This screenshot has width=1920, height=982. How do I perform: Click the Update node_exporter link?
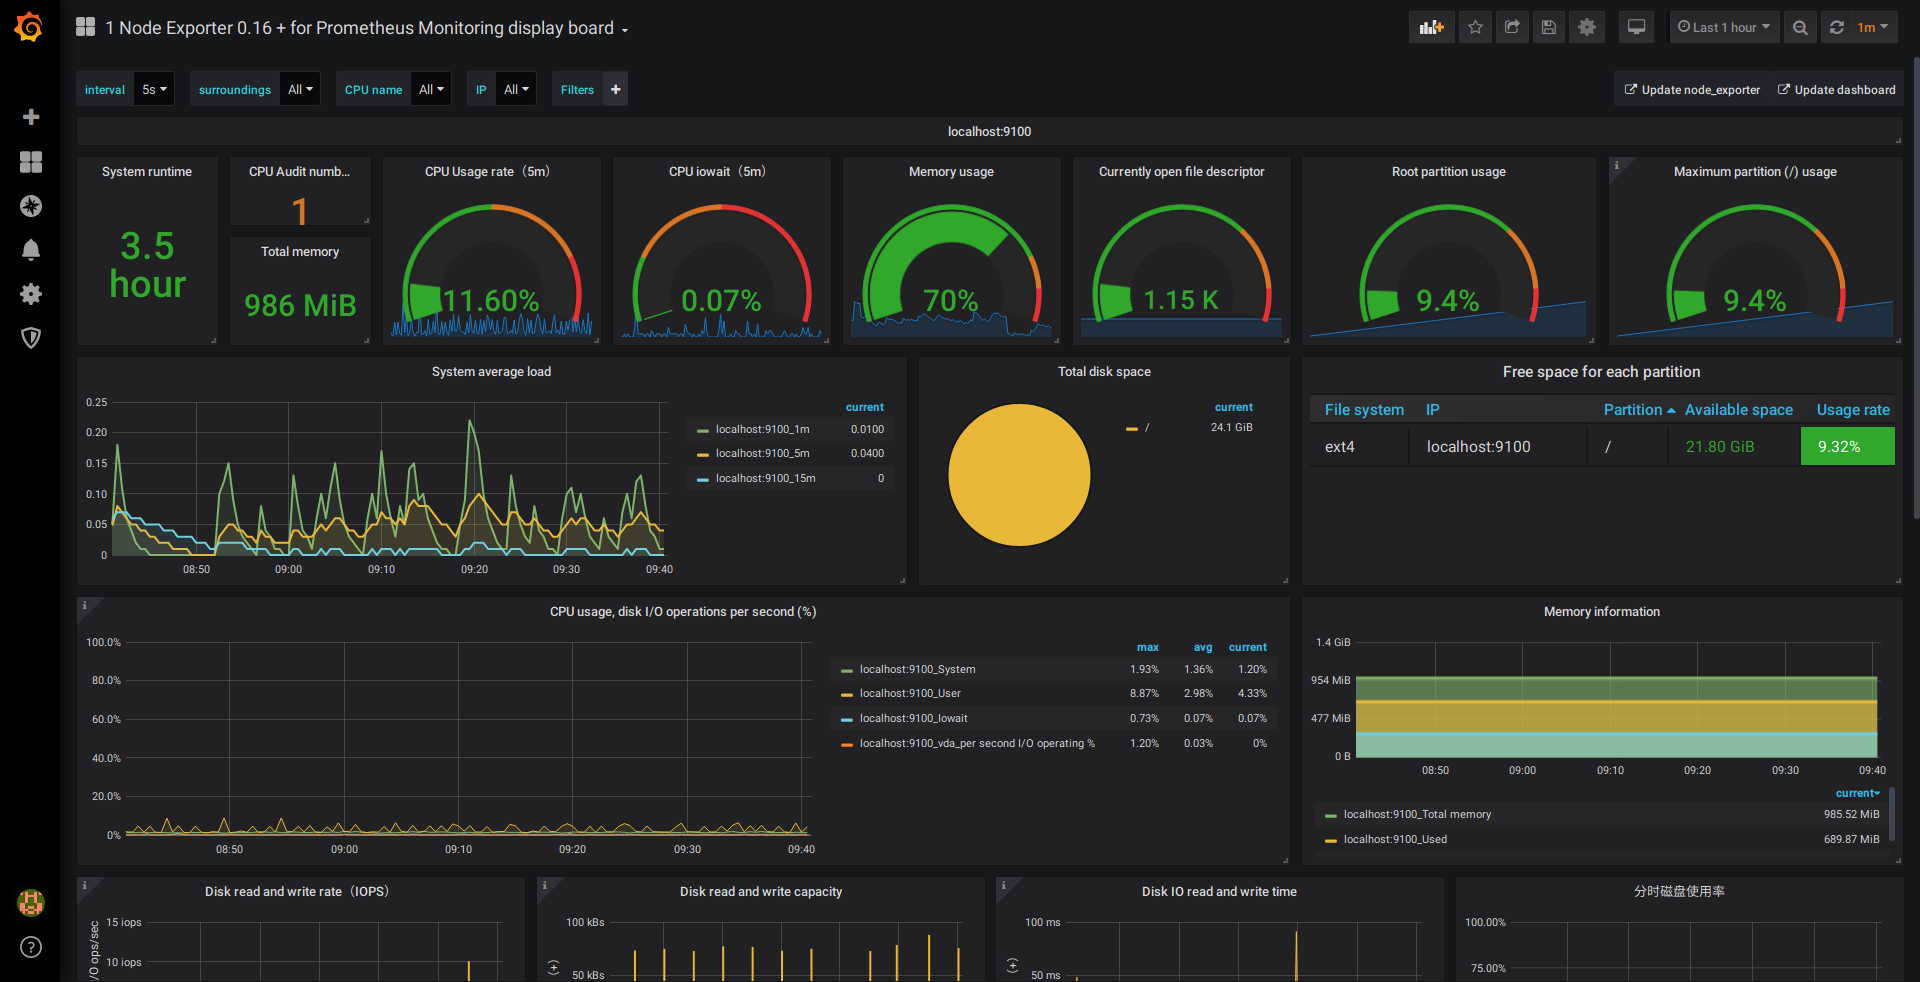(x=1692, y=90)
